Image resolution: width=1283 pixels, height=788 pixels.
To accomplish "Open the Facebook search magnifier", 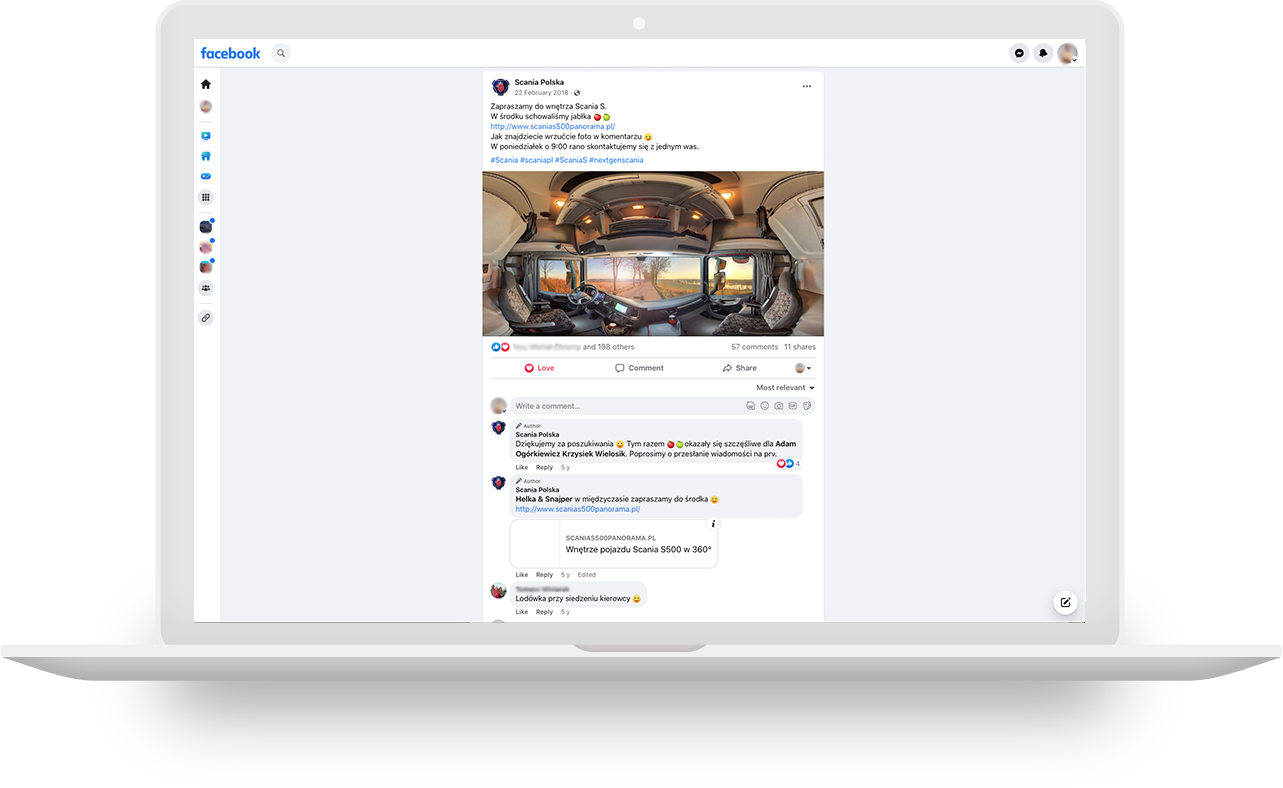I will tap(281, 53).
